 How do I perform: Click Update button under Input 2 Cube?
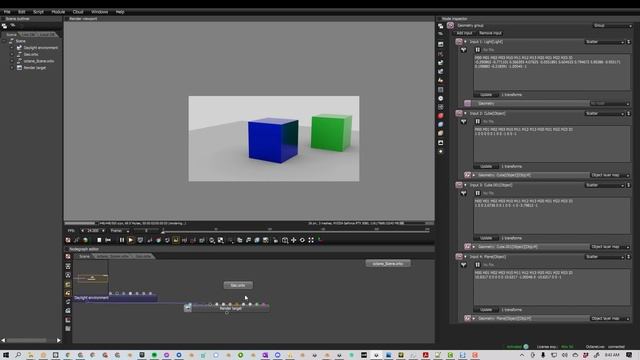(486, 167)
